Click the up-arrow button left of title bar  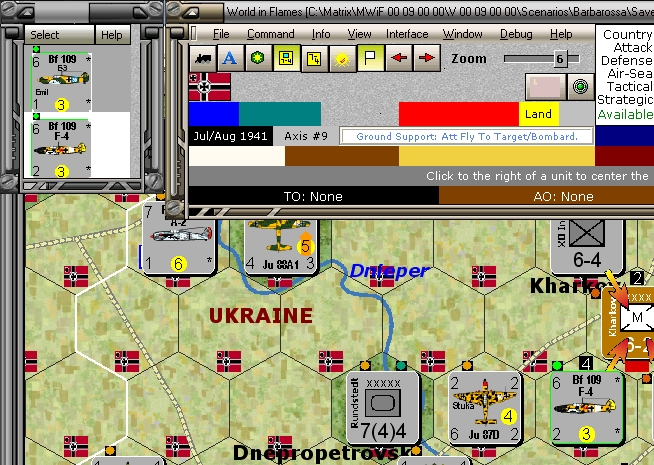pyautogui.click(x=192, y=12)
